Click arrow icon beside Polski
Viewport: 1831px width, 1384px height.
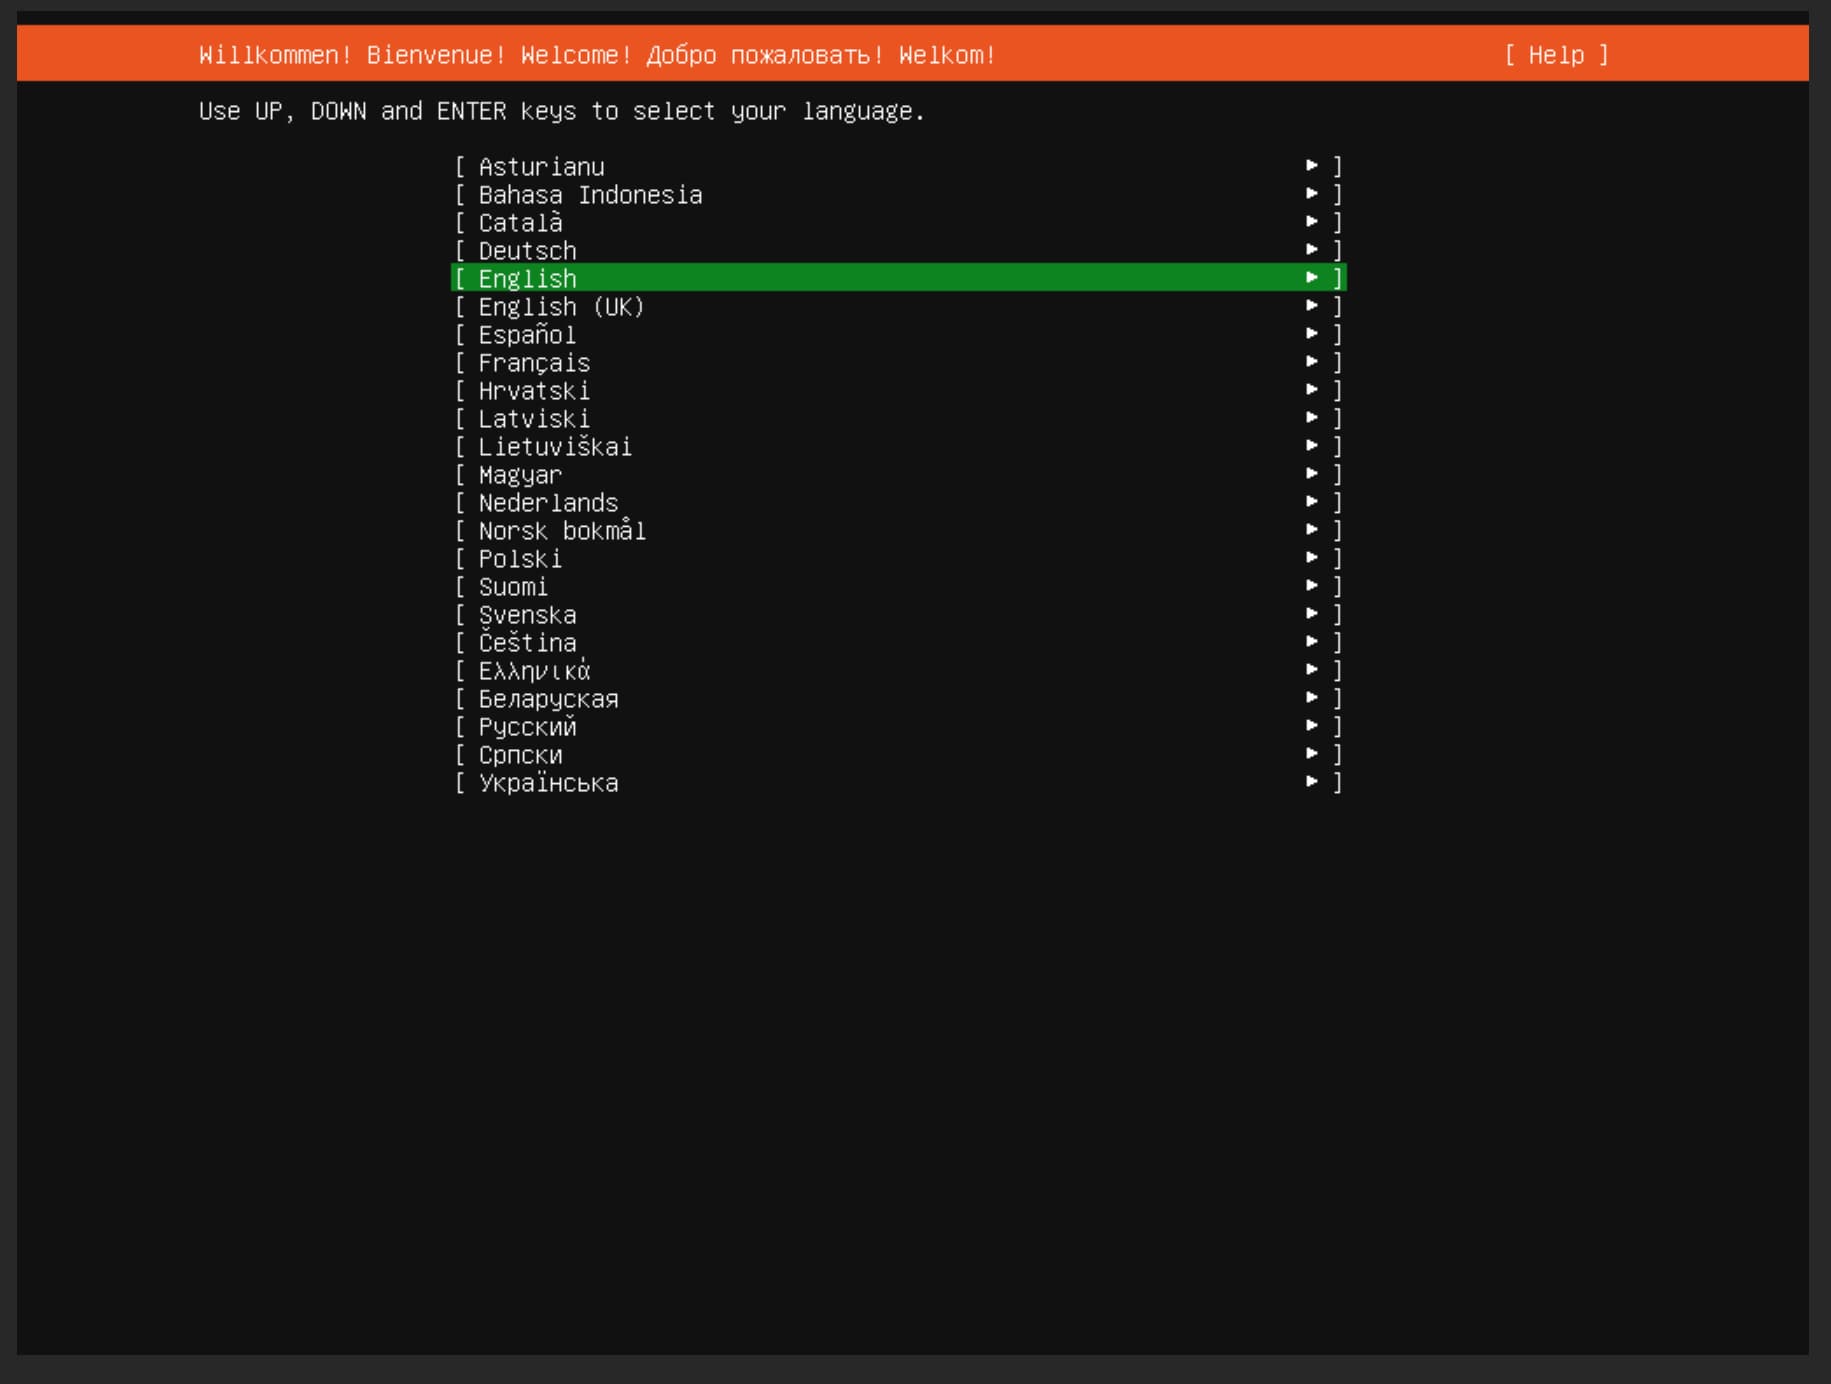pyautogui.click(x=1312, y=557)
